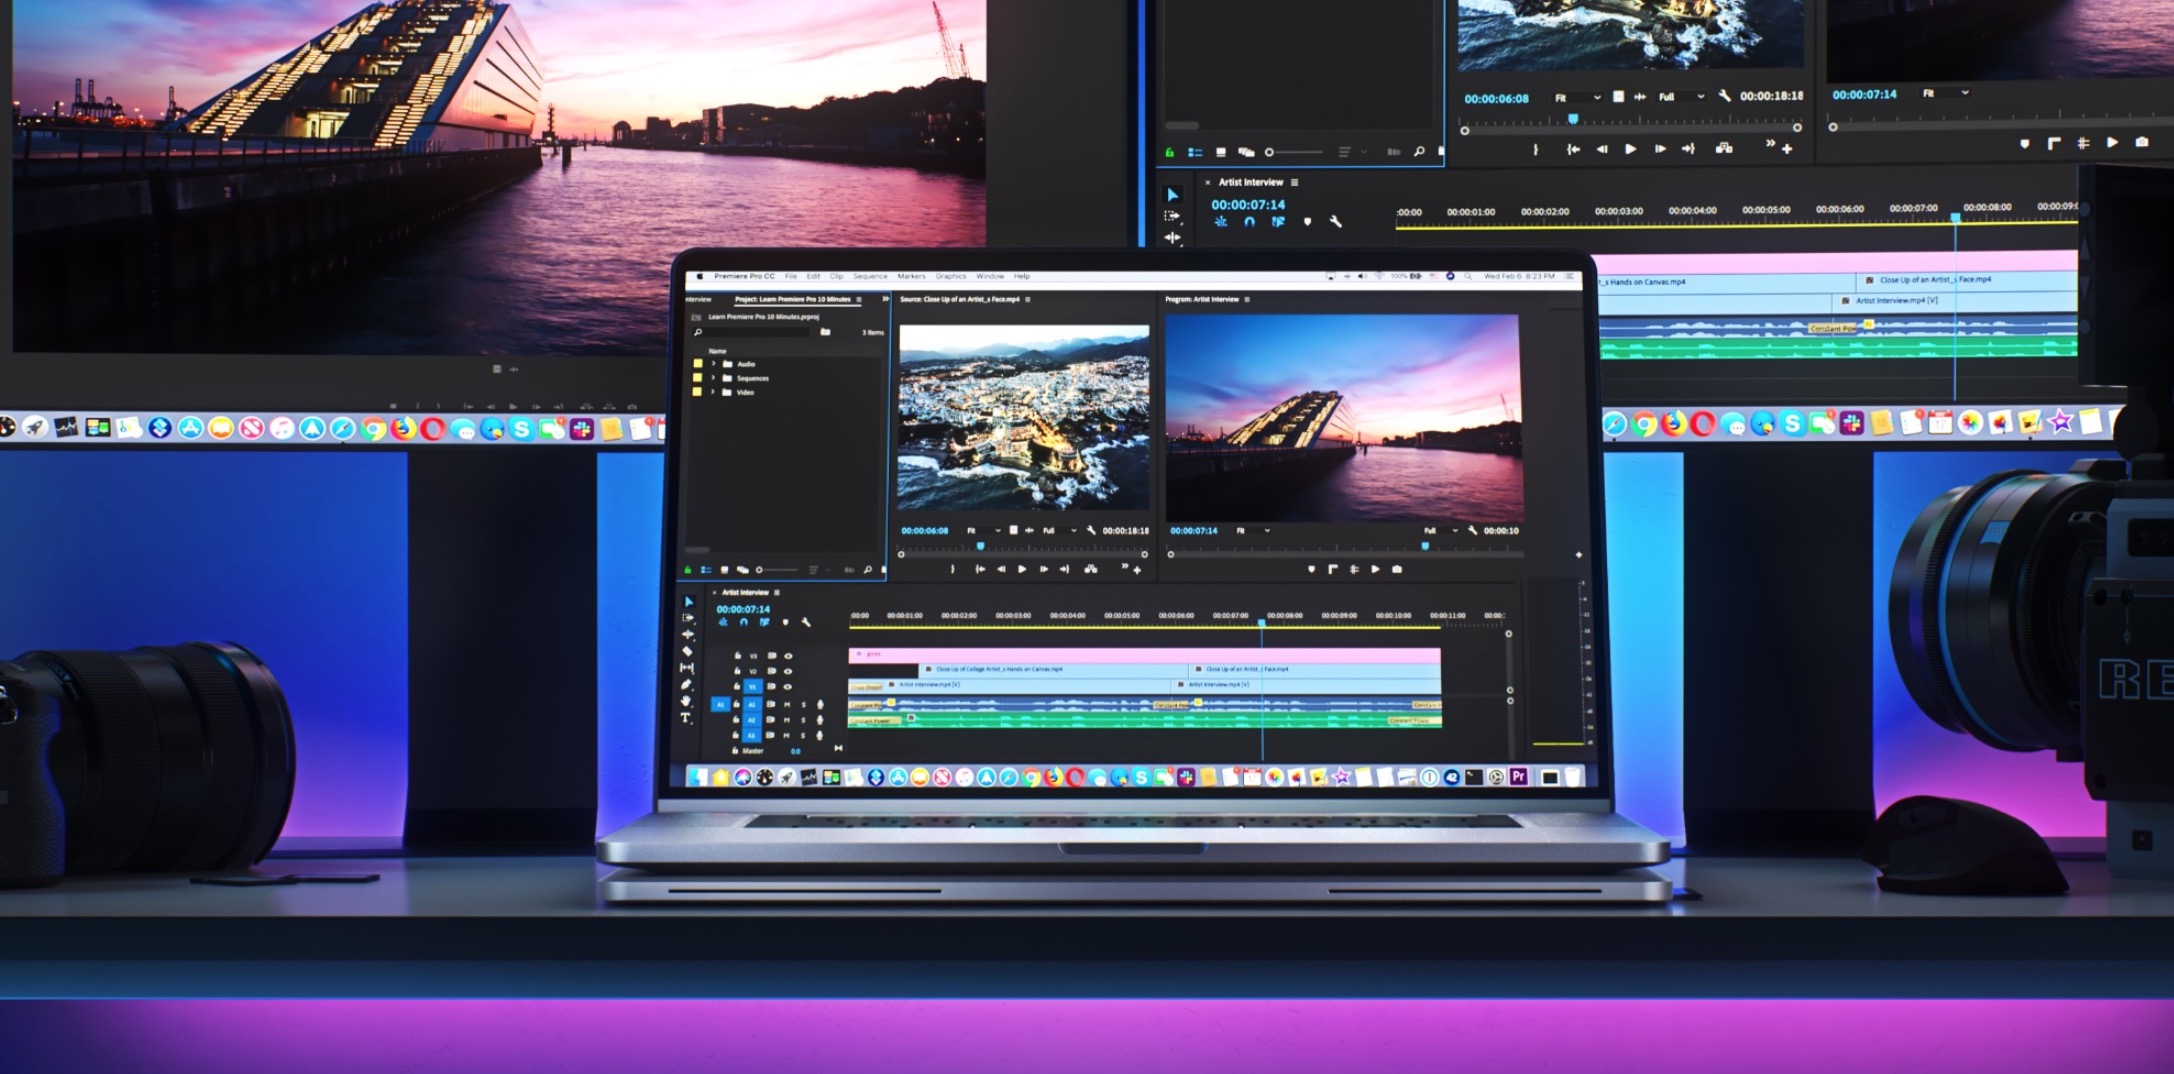The width and height of the screenshot is (2174, 1074).
Task: Open Full resolution dropdown in laptop Source monitor
Action: (1060, 530)
